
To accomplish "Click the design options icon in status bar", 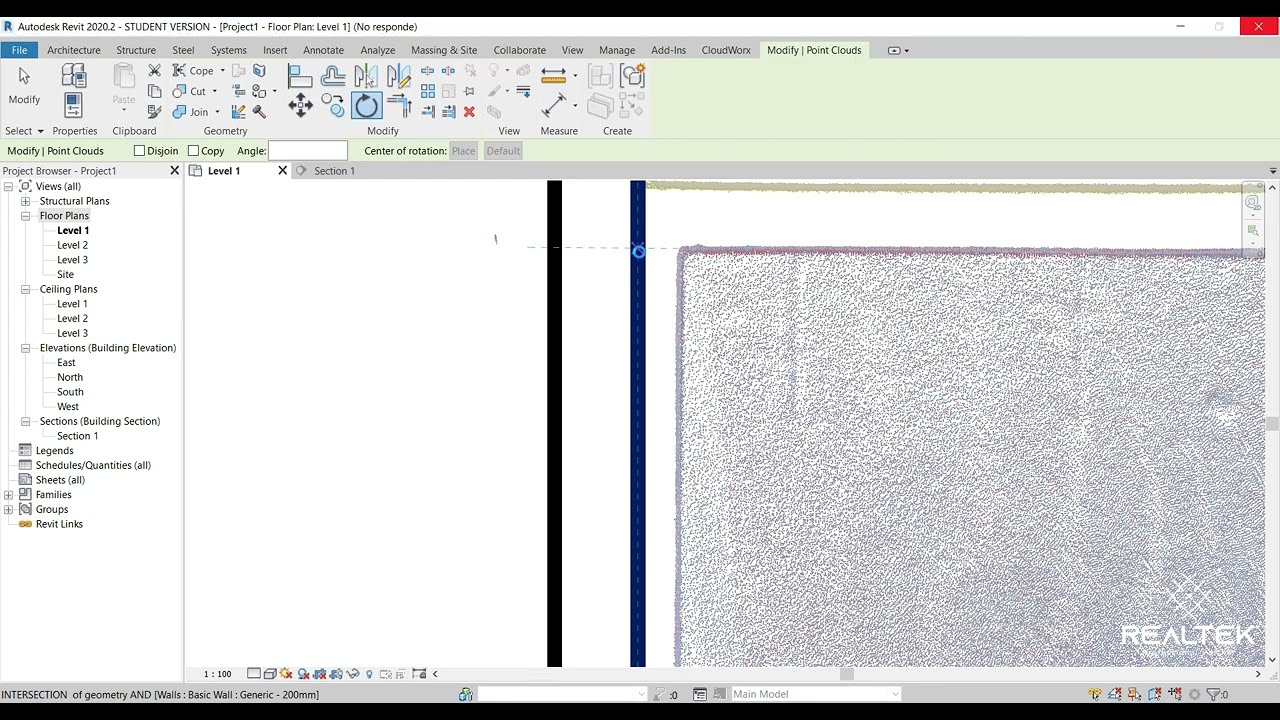I will coord(700,694).
